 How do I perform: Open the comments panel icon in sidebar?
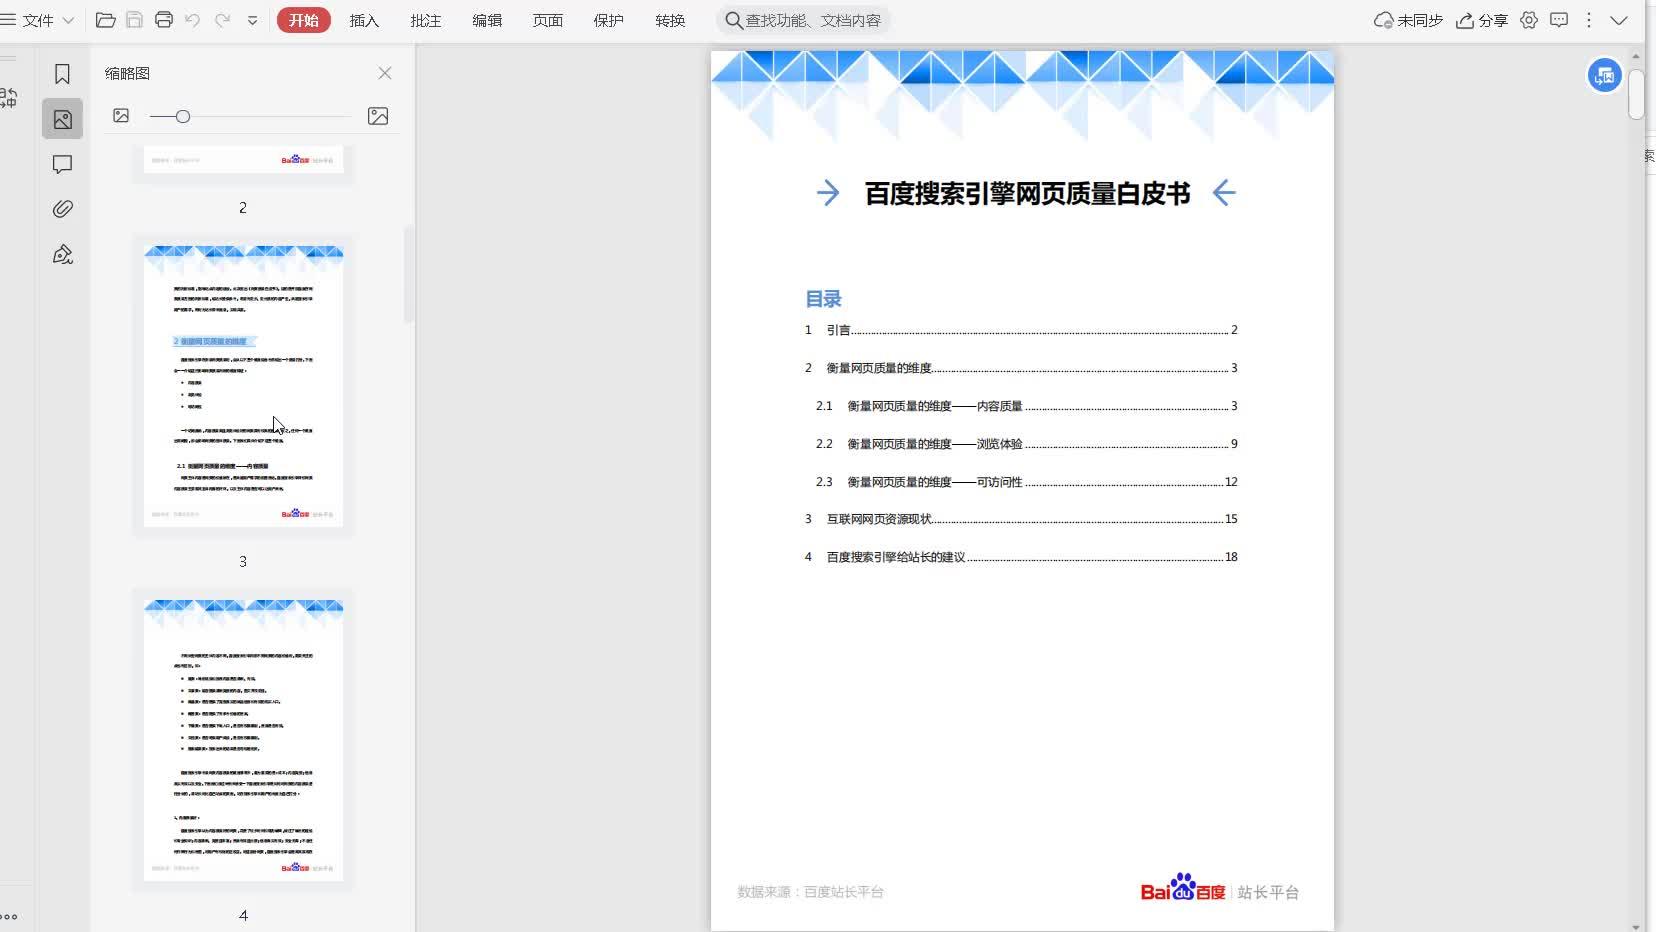click(x=62, y=164)
